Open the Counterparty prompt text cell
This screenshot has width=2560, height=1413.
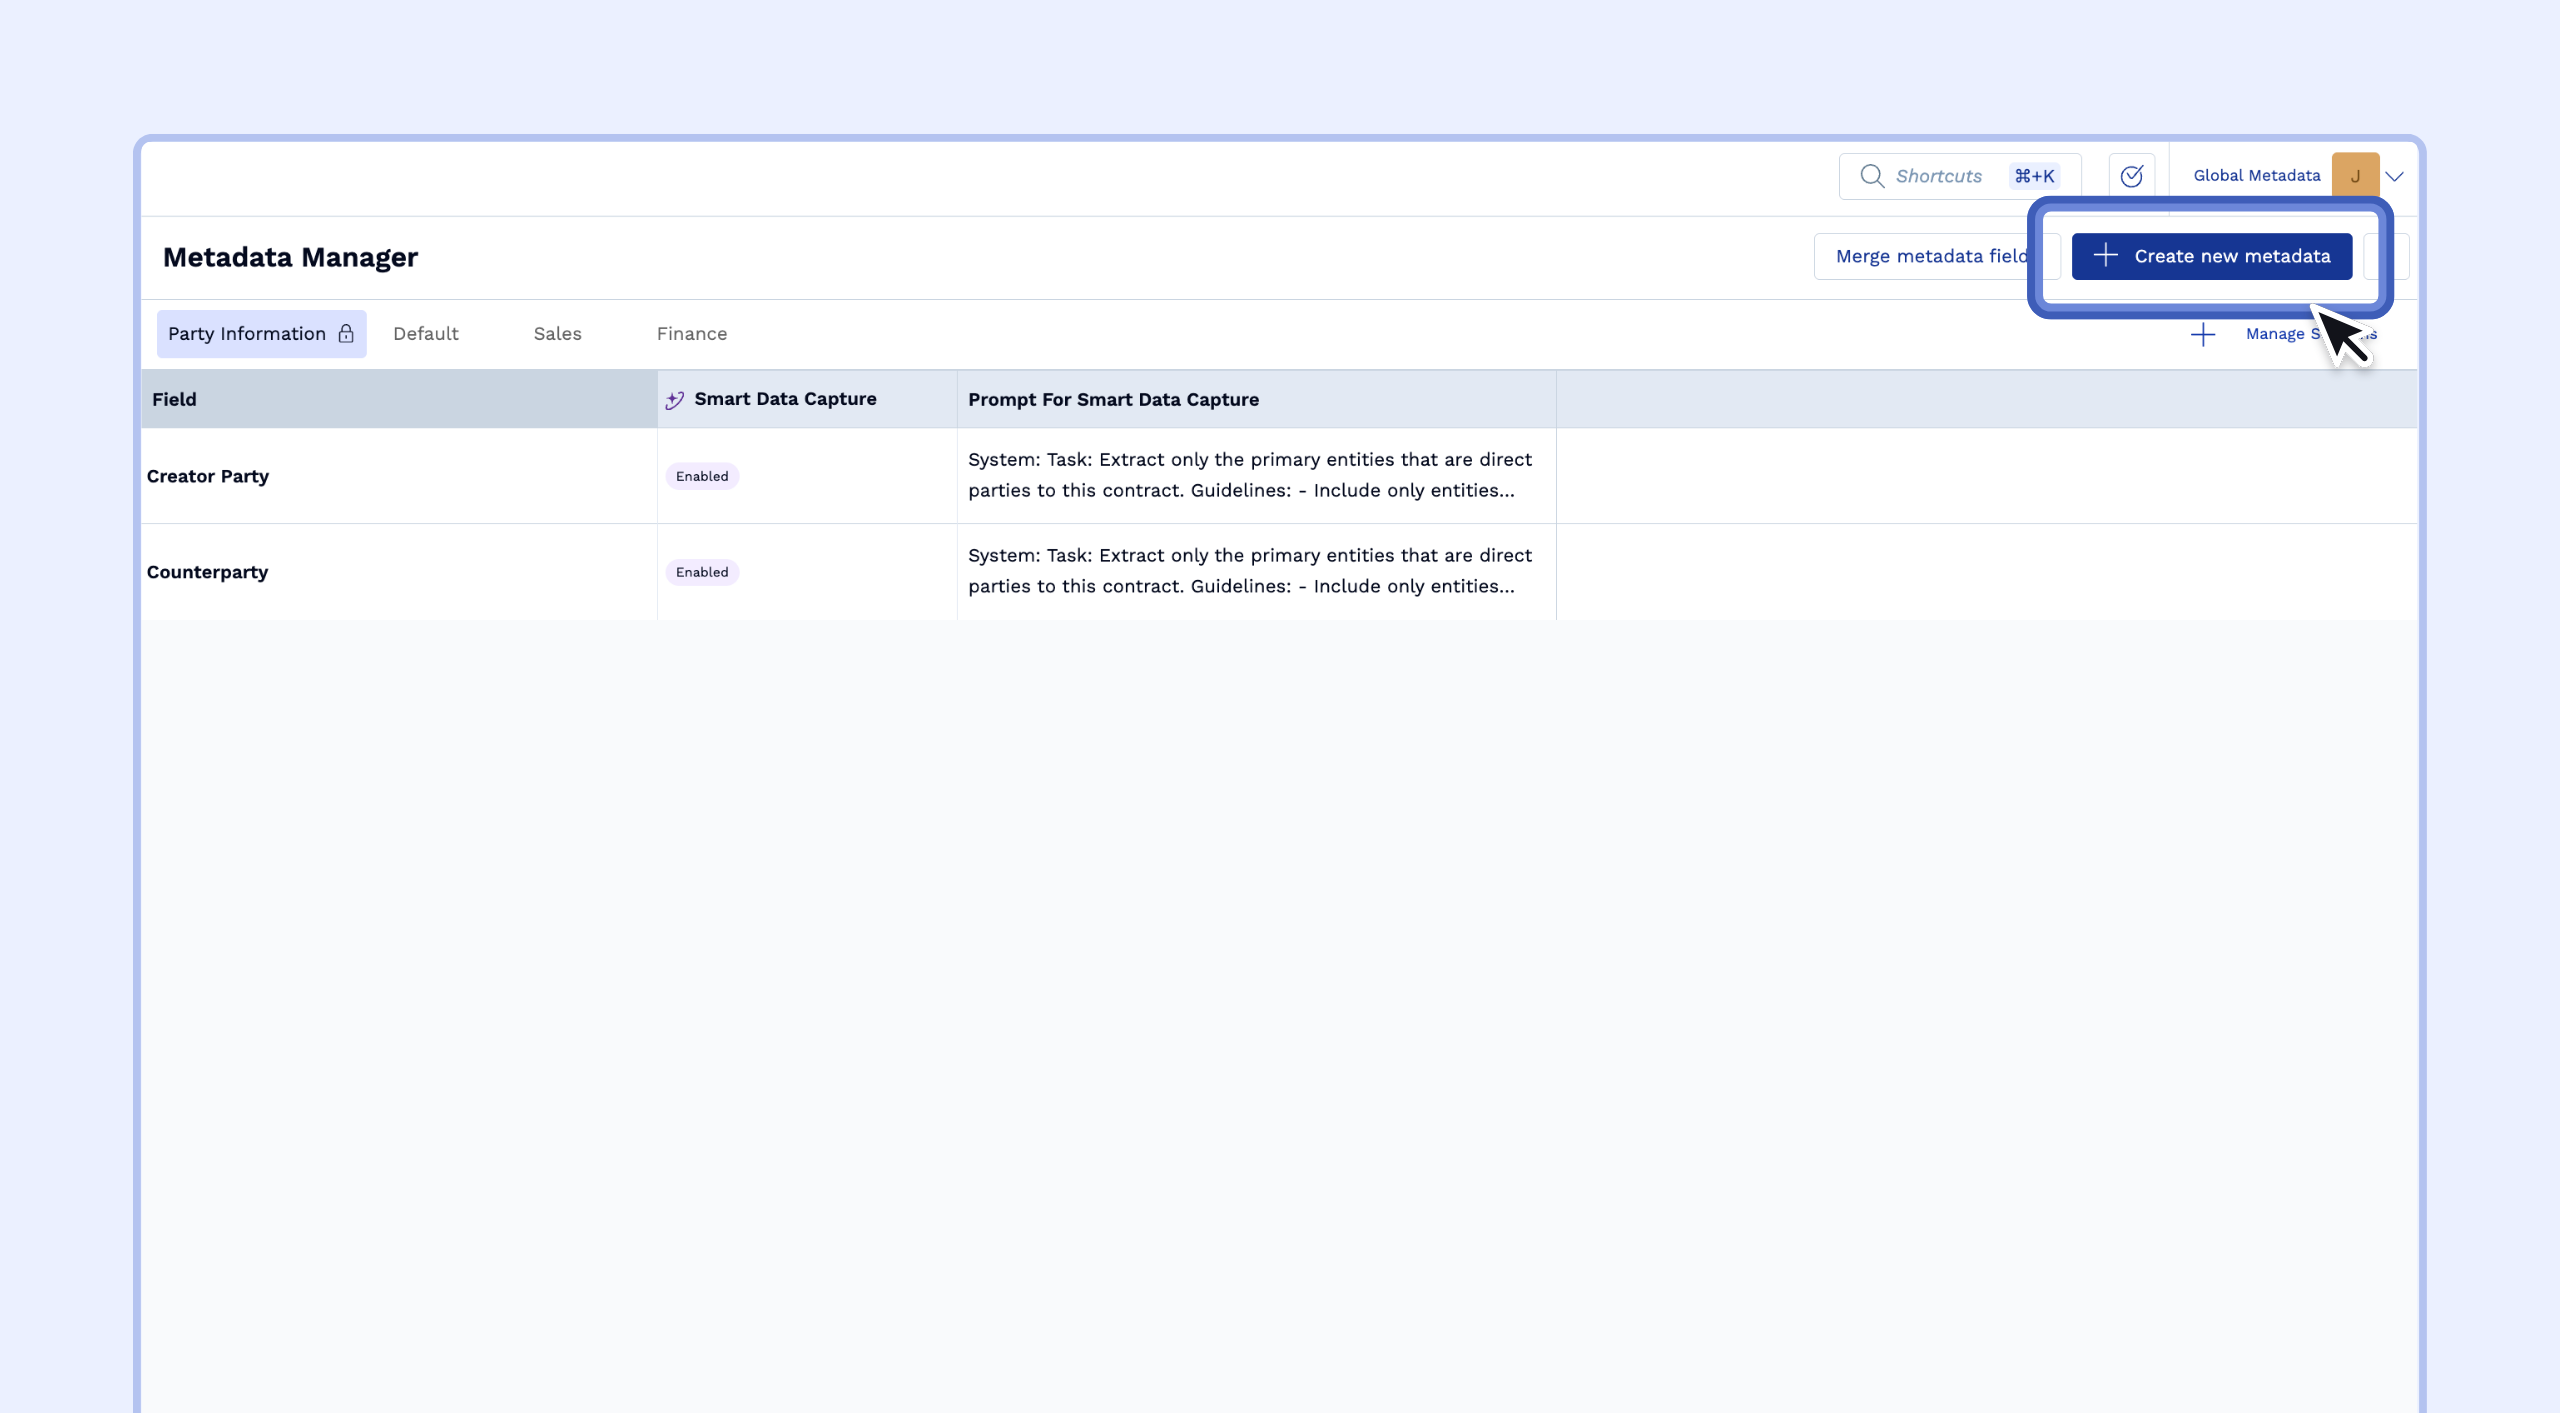(1249, 571)
